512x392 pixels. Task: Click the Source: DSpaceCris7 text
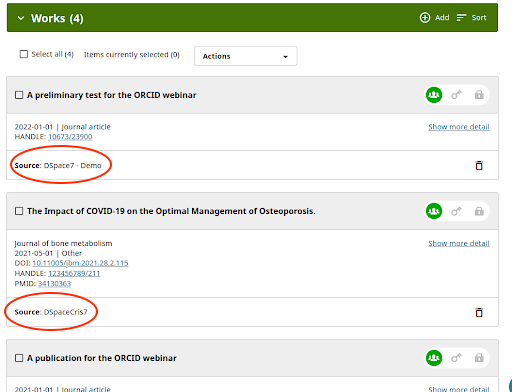tap(51, 312)
